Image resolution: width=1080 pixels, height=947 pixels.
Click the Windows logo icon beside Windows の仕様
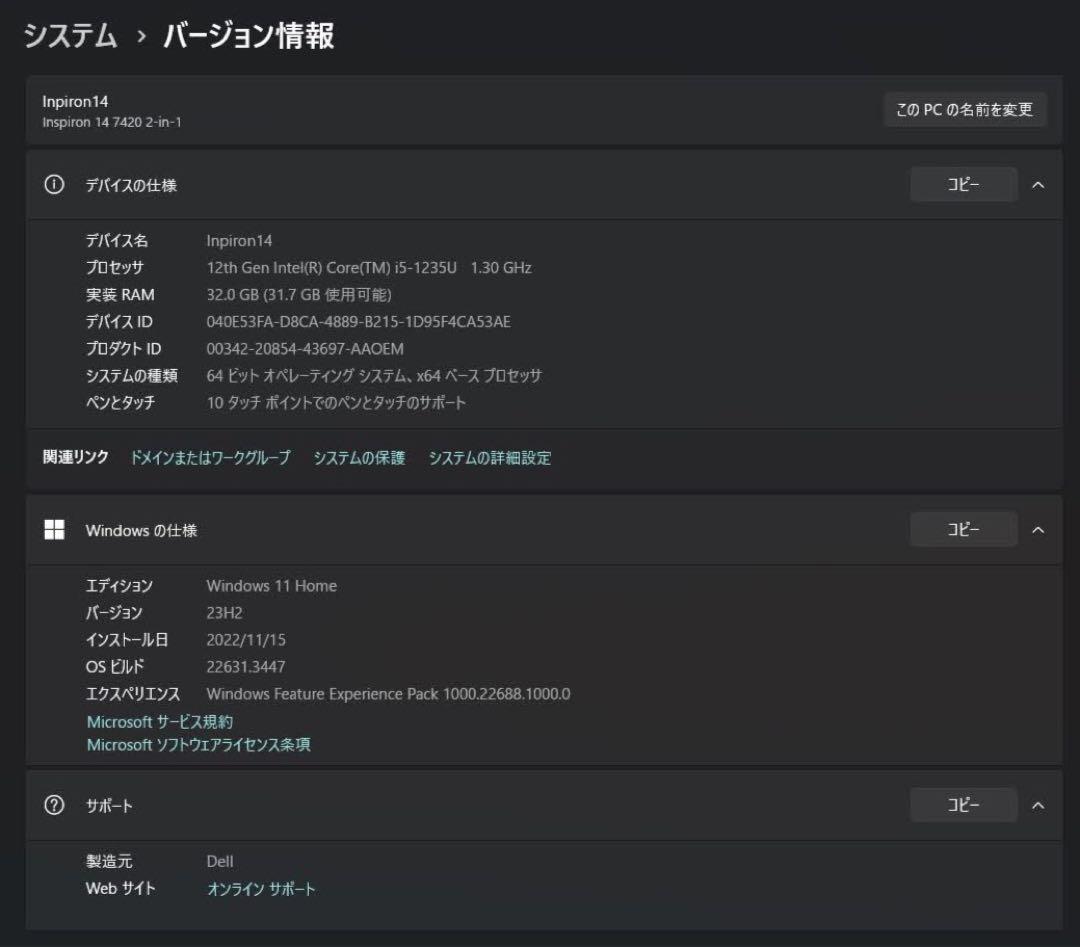click(x=55, y=530)
